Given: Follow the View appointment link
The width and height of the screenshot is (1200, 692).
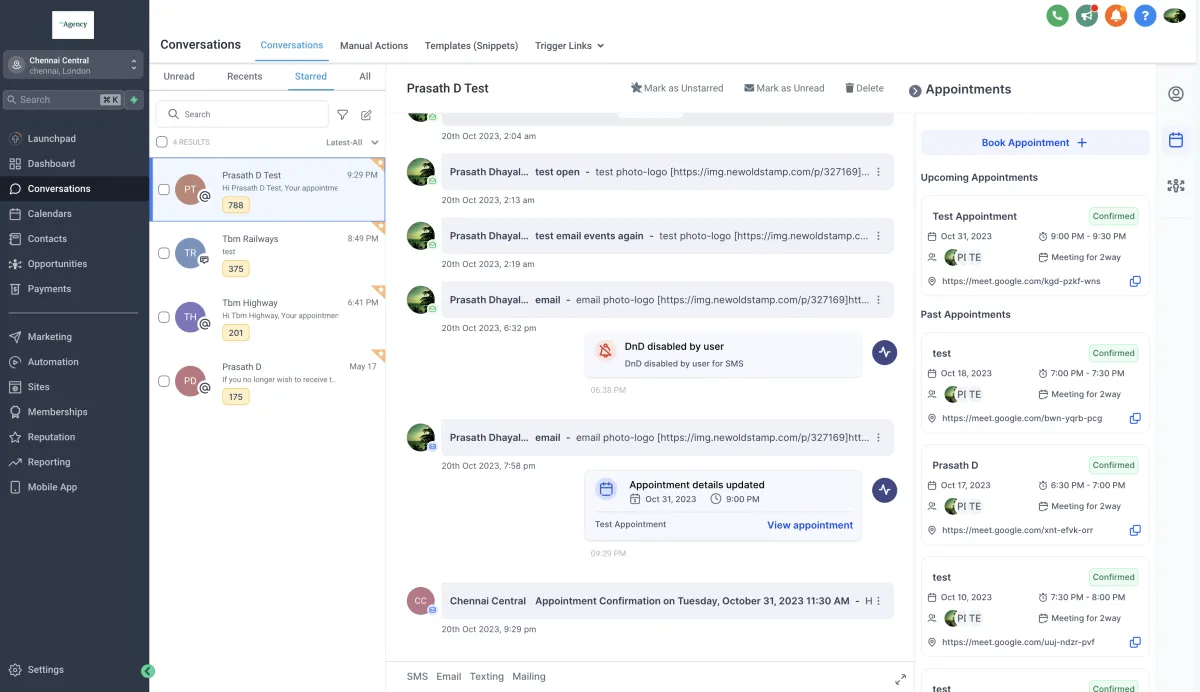Looking at the screenshot, I should click(810, 525).
